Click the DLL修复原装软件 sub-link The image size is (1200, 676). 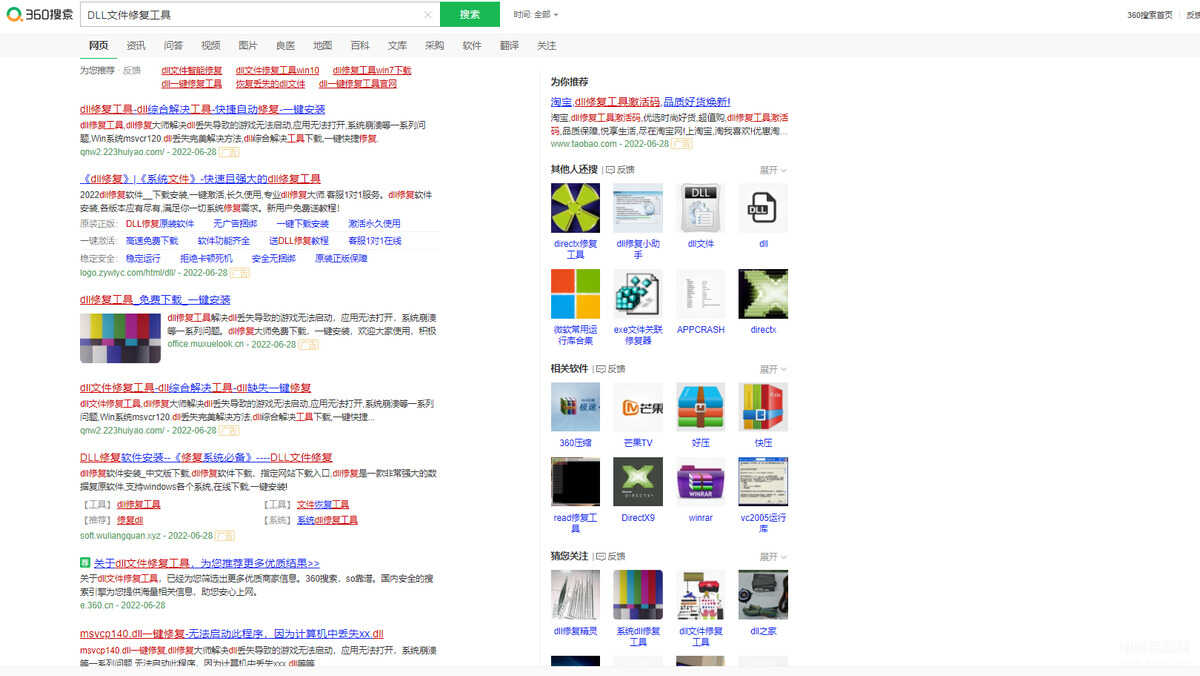tap(160, 224)
